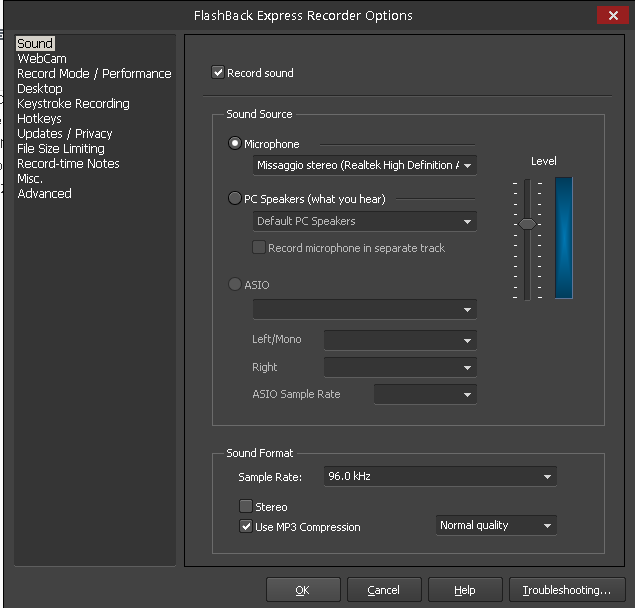635x608 pixels.
Task: Select Keystroke Recording section
Action: 73,103
